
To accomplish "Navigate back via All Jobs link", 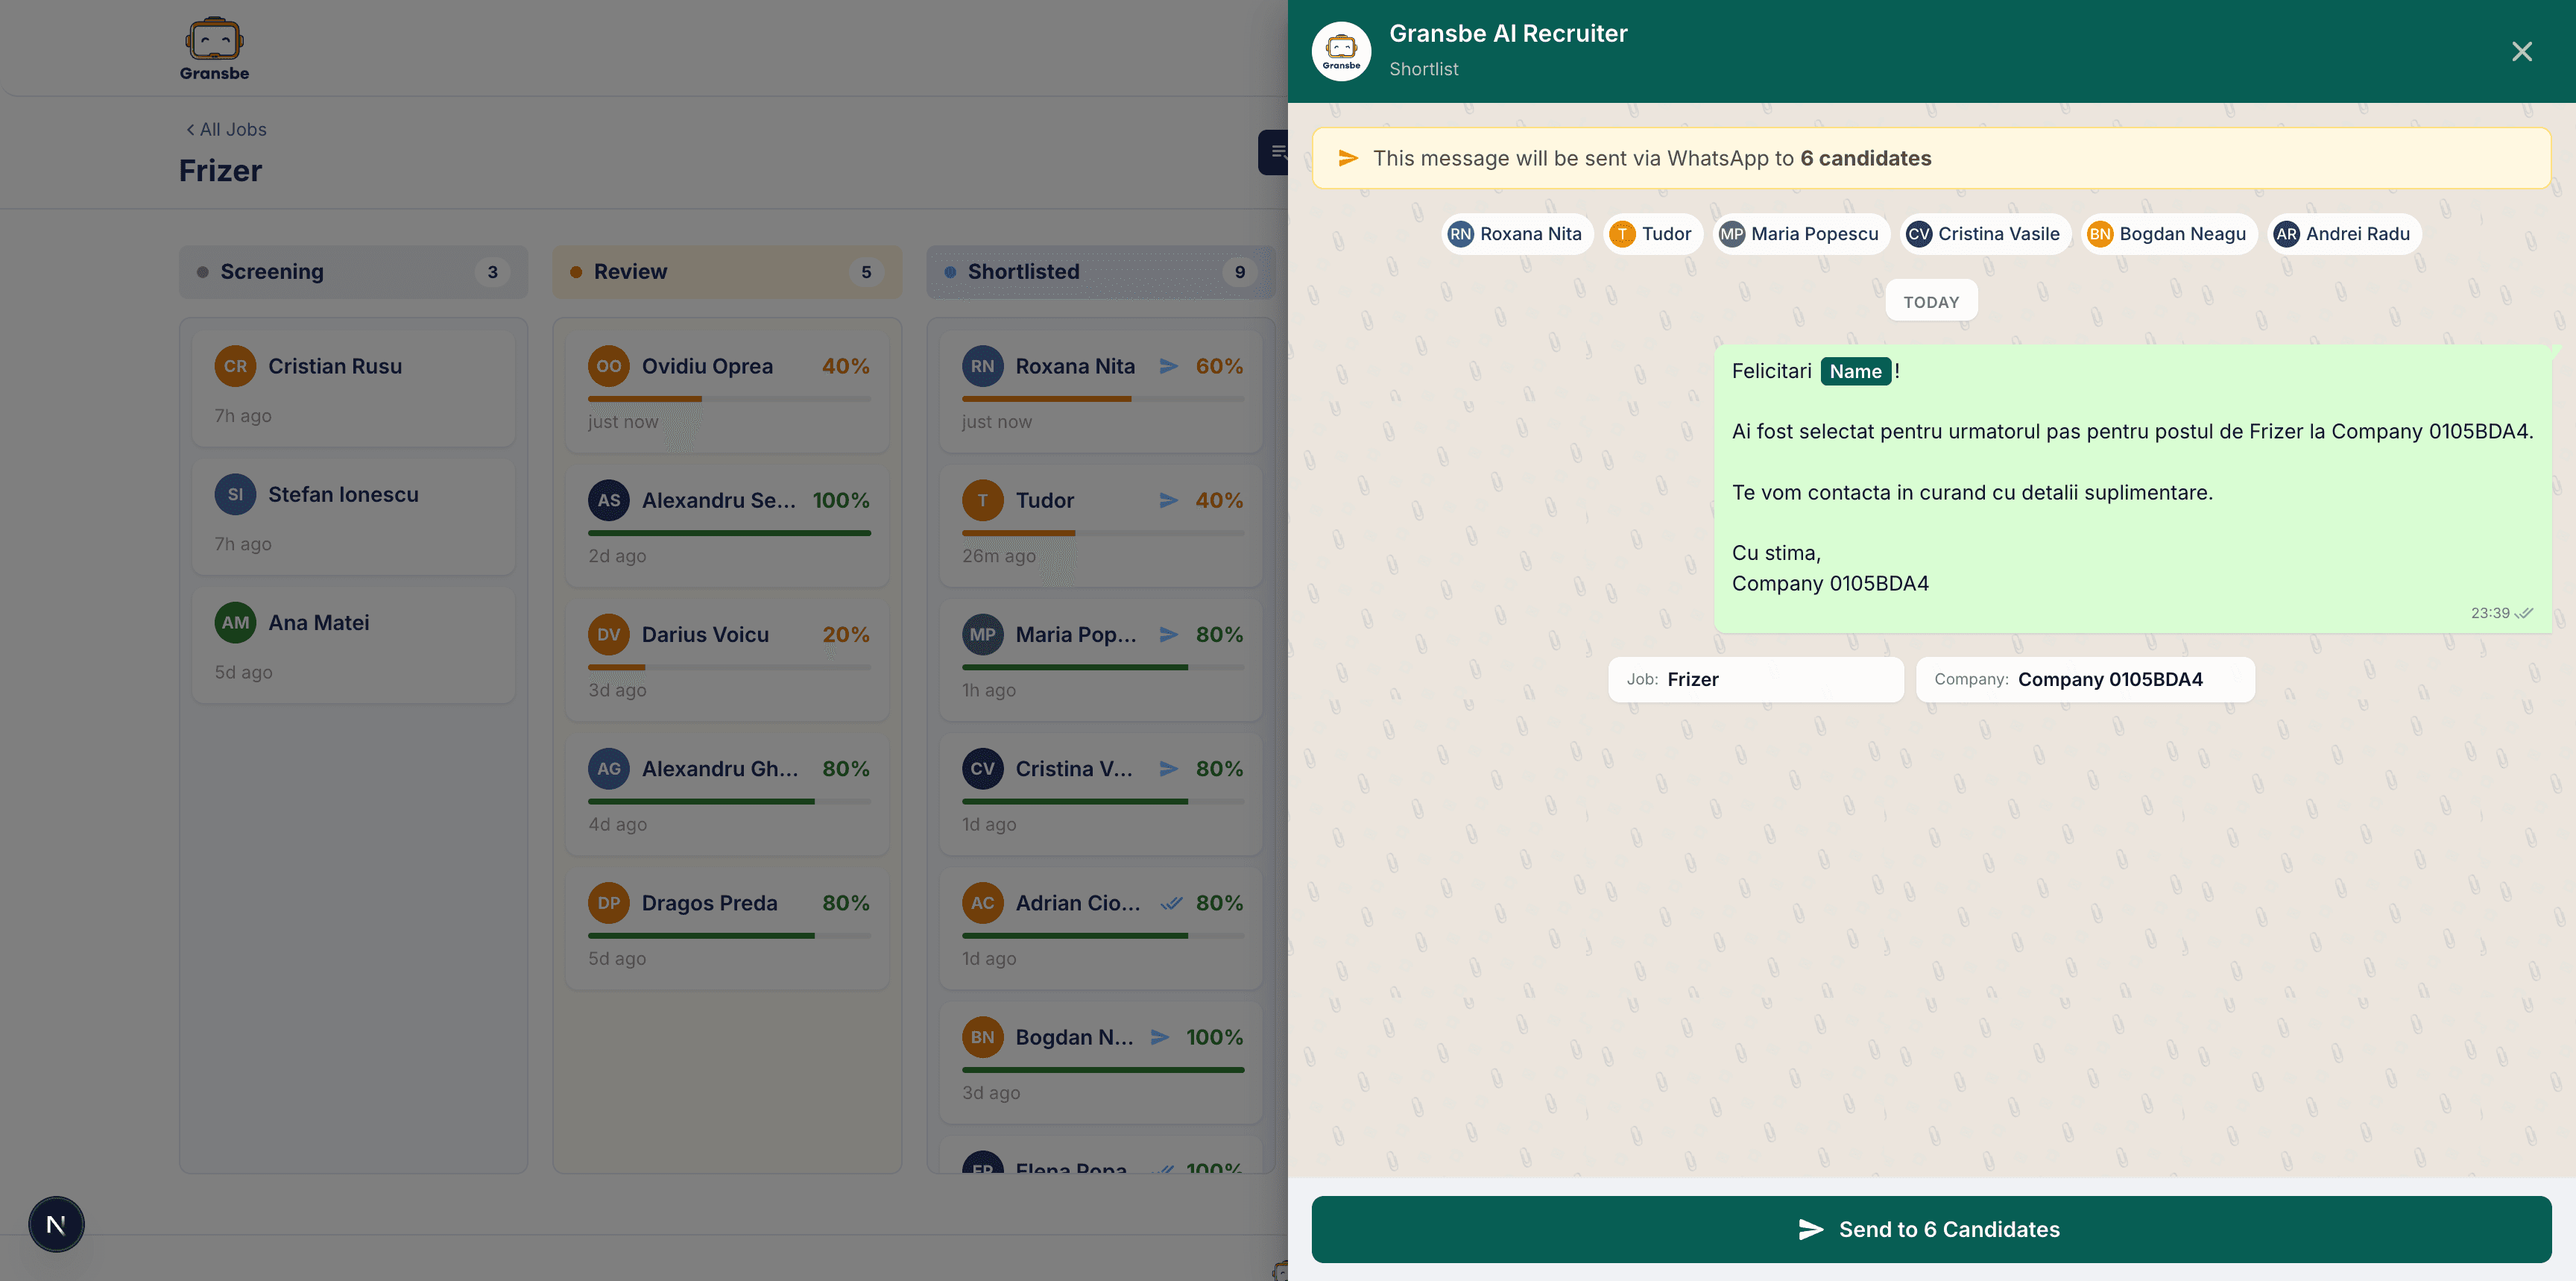I will [x=224, y=129].
